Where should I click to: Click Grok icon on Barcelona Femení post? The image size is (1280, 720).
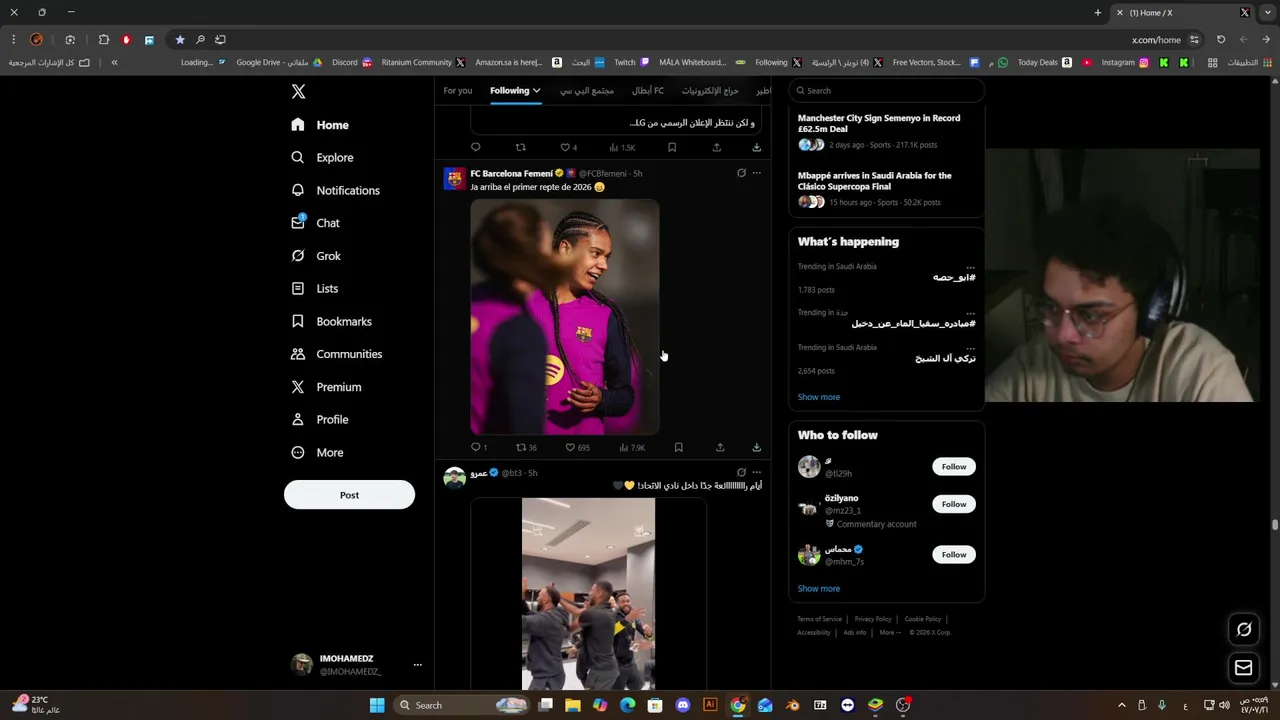[741, 173]
